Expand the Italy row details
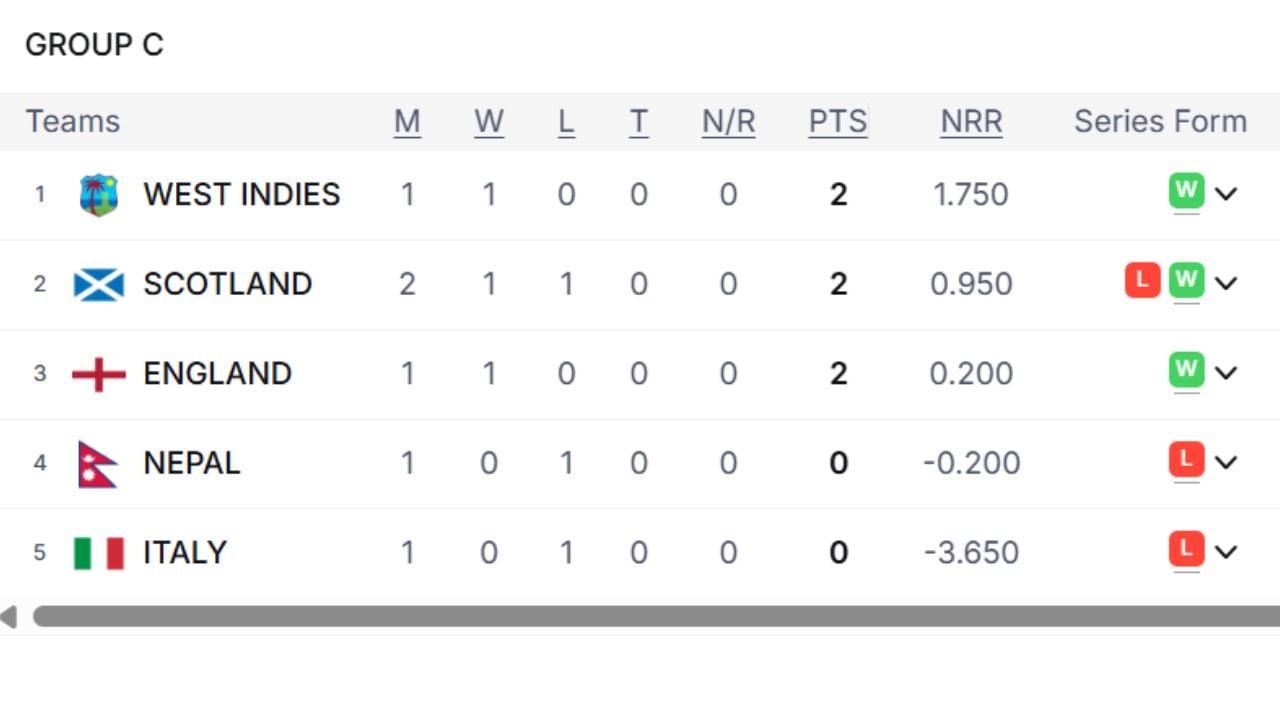 1228,552
